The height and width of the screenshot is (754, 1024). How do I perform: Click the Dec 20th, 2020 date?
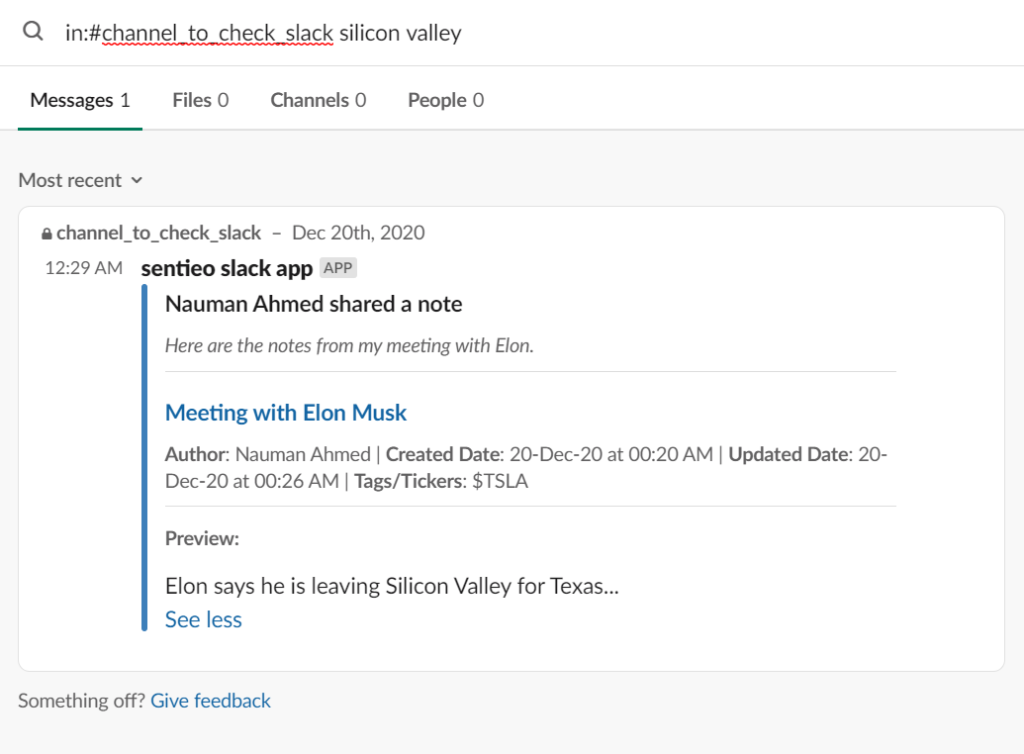[358, 232]
